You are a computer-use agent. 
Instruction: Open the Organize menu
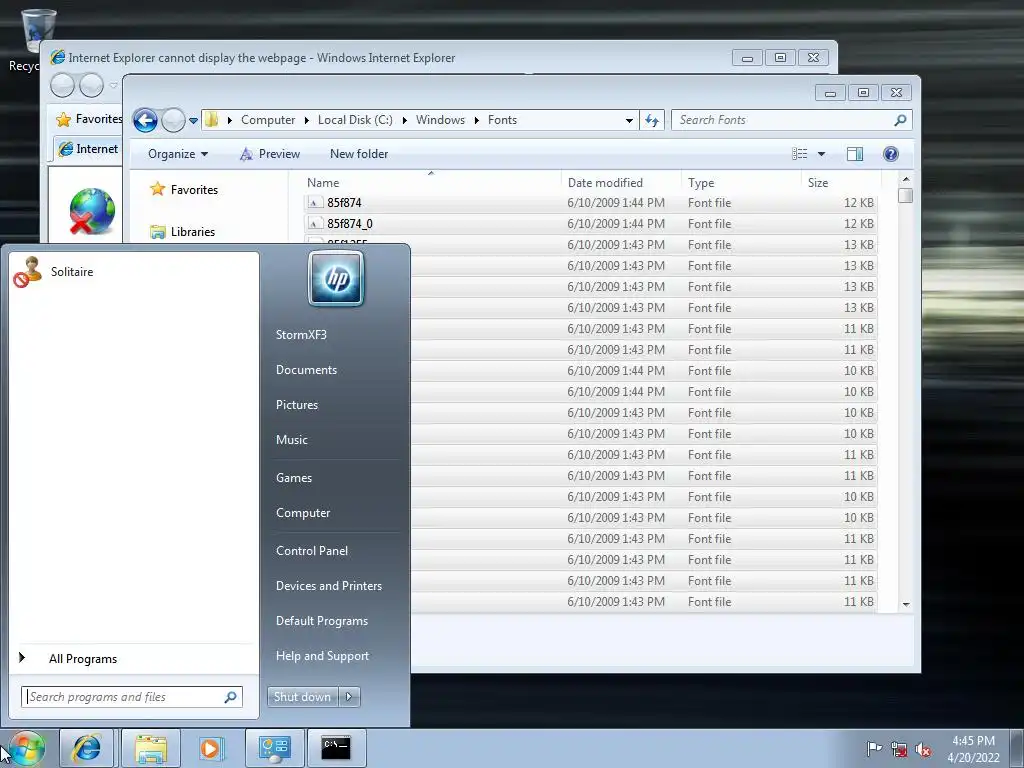178,154
